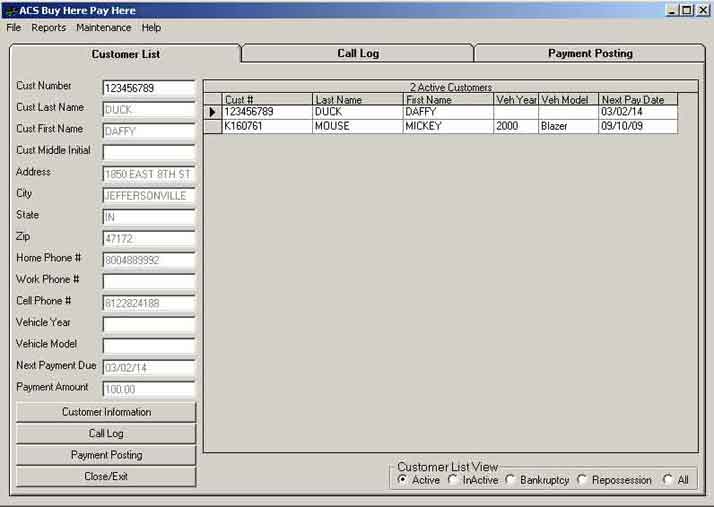
Task: Click the Blazer vehicle model cell
Action: 568,126
